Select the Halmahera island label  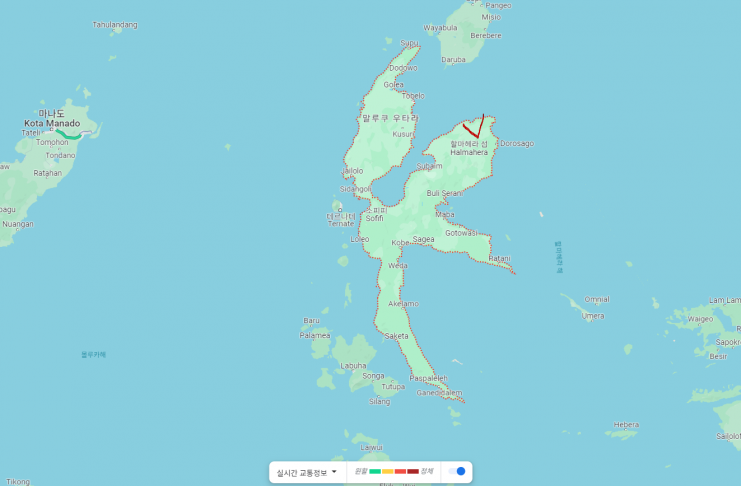[469, 152]
